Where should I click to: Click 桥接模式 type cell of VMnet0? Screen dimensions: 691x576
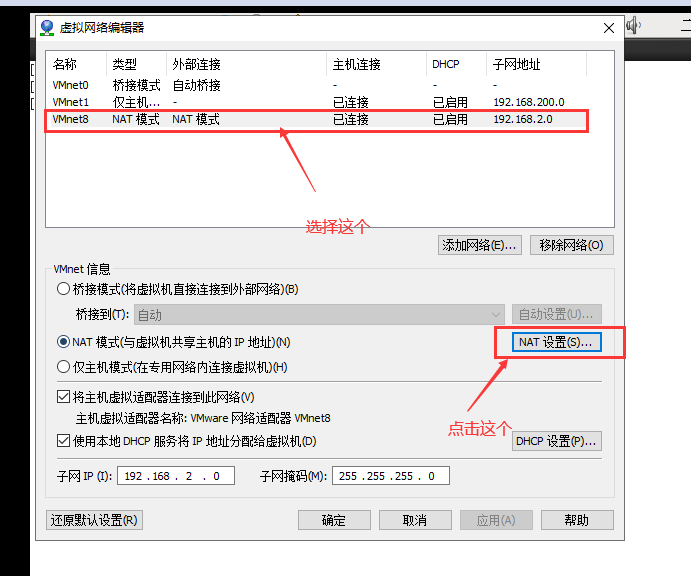pyautogui.click(x=137, y=85)
